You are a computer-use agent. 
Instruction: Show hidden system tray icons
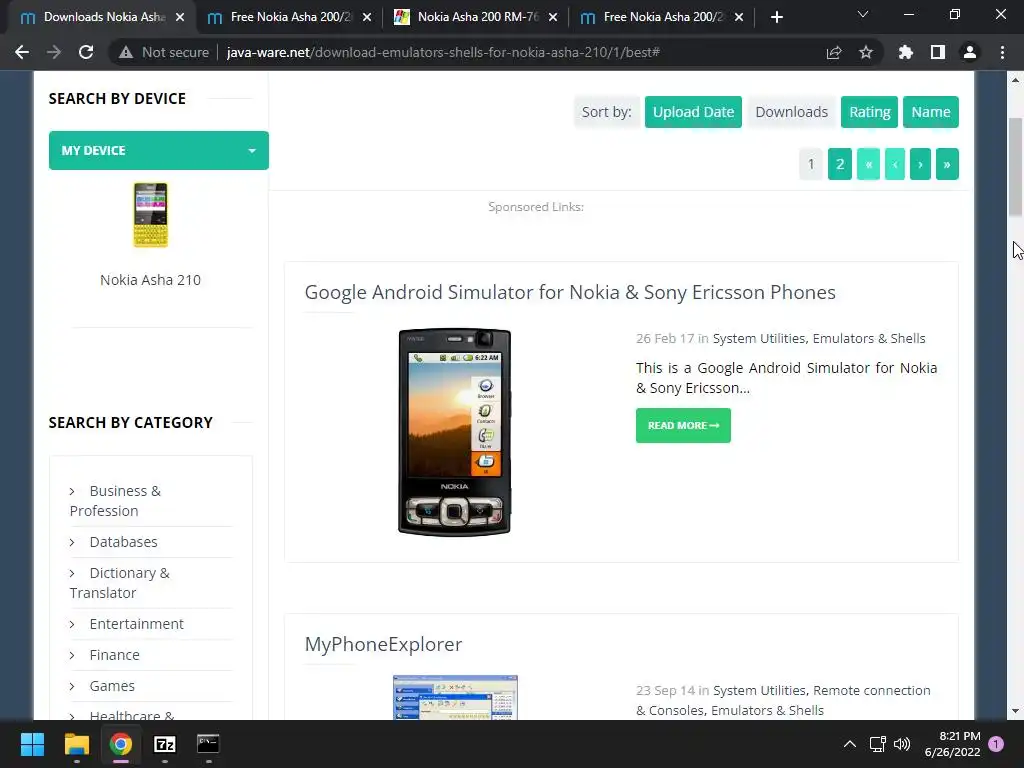(850, 744)
